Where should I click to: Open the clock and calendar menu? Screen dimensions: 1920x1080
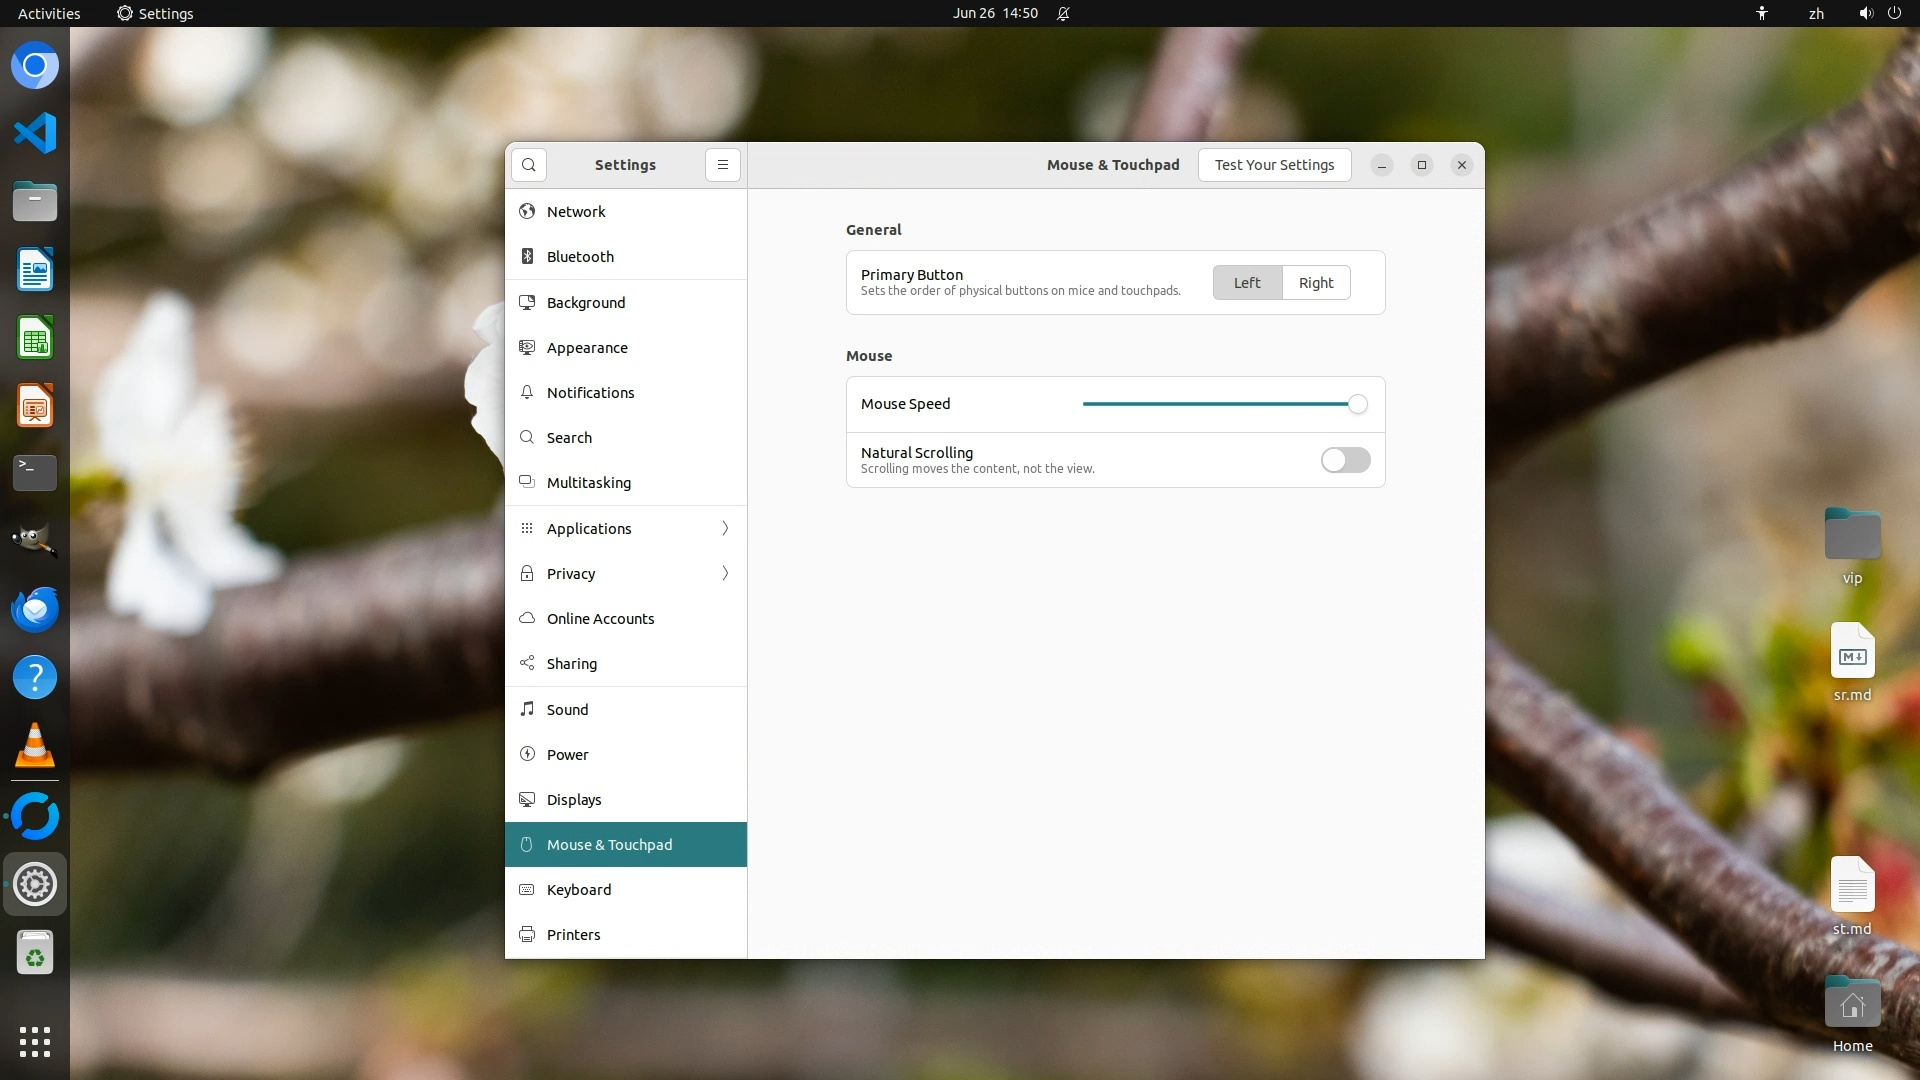(995, 14)
